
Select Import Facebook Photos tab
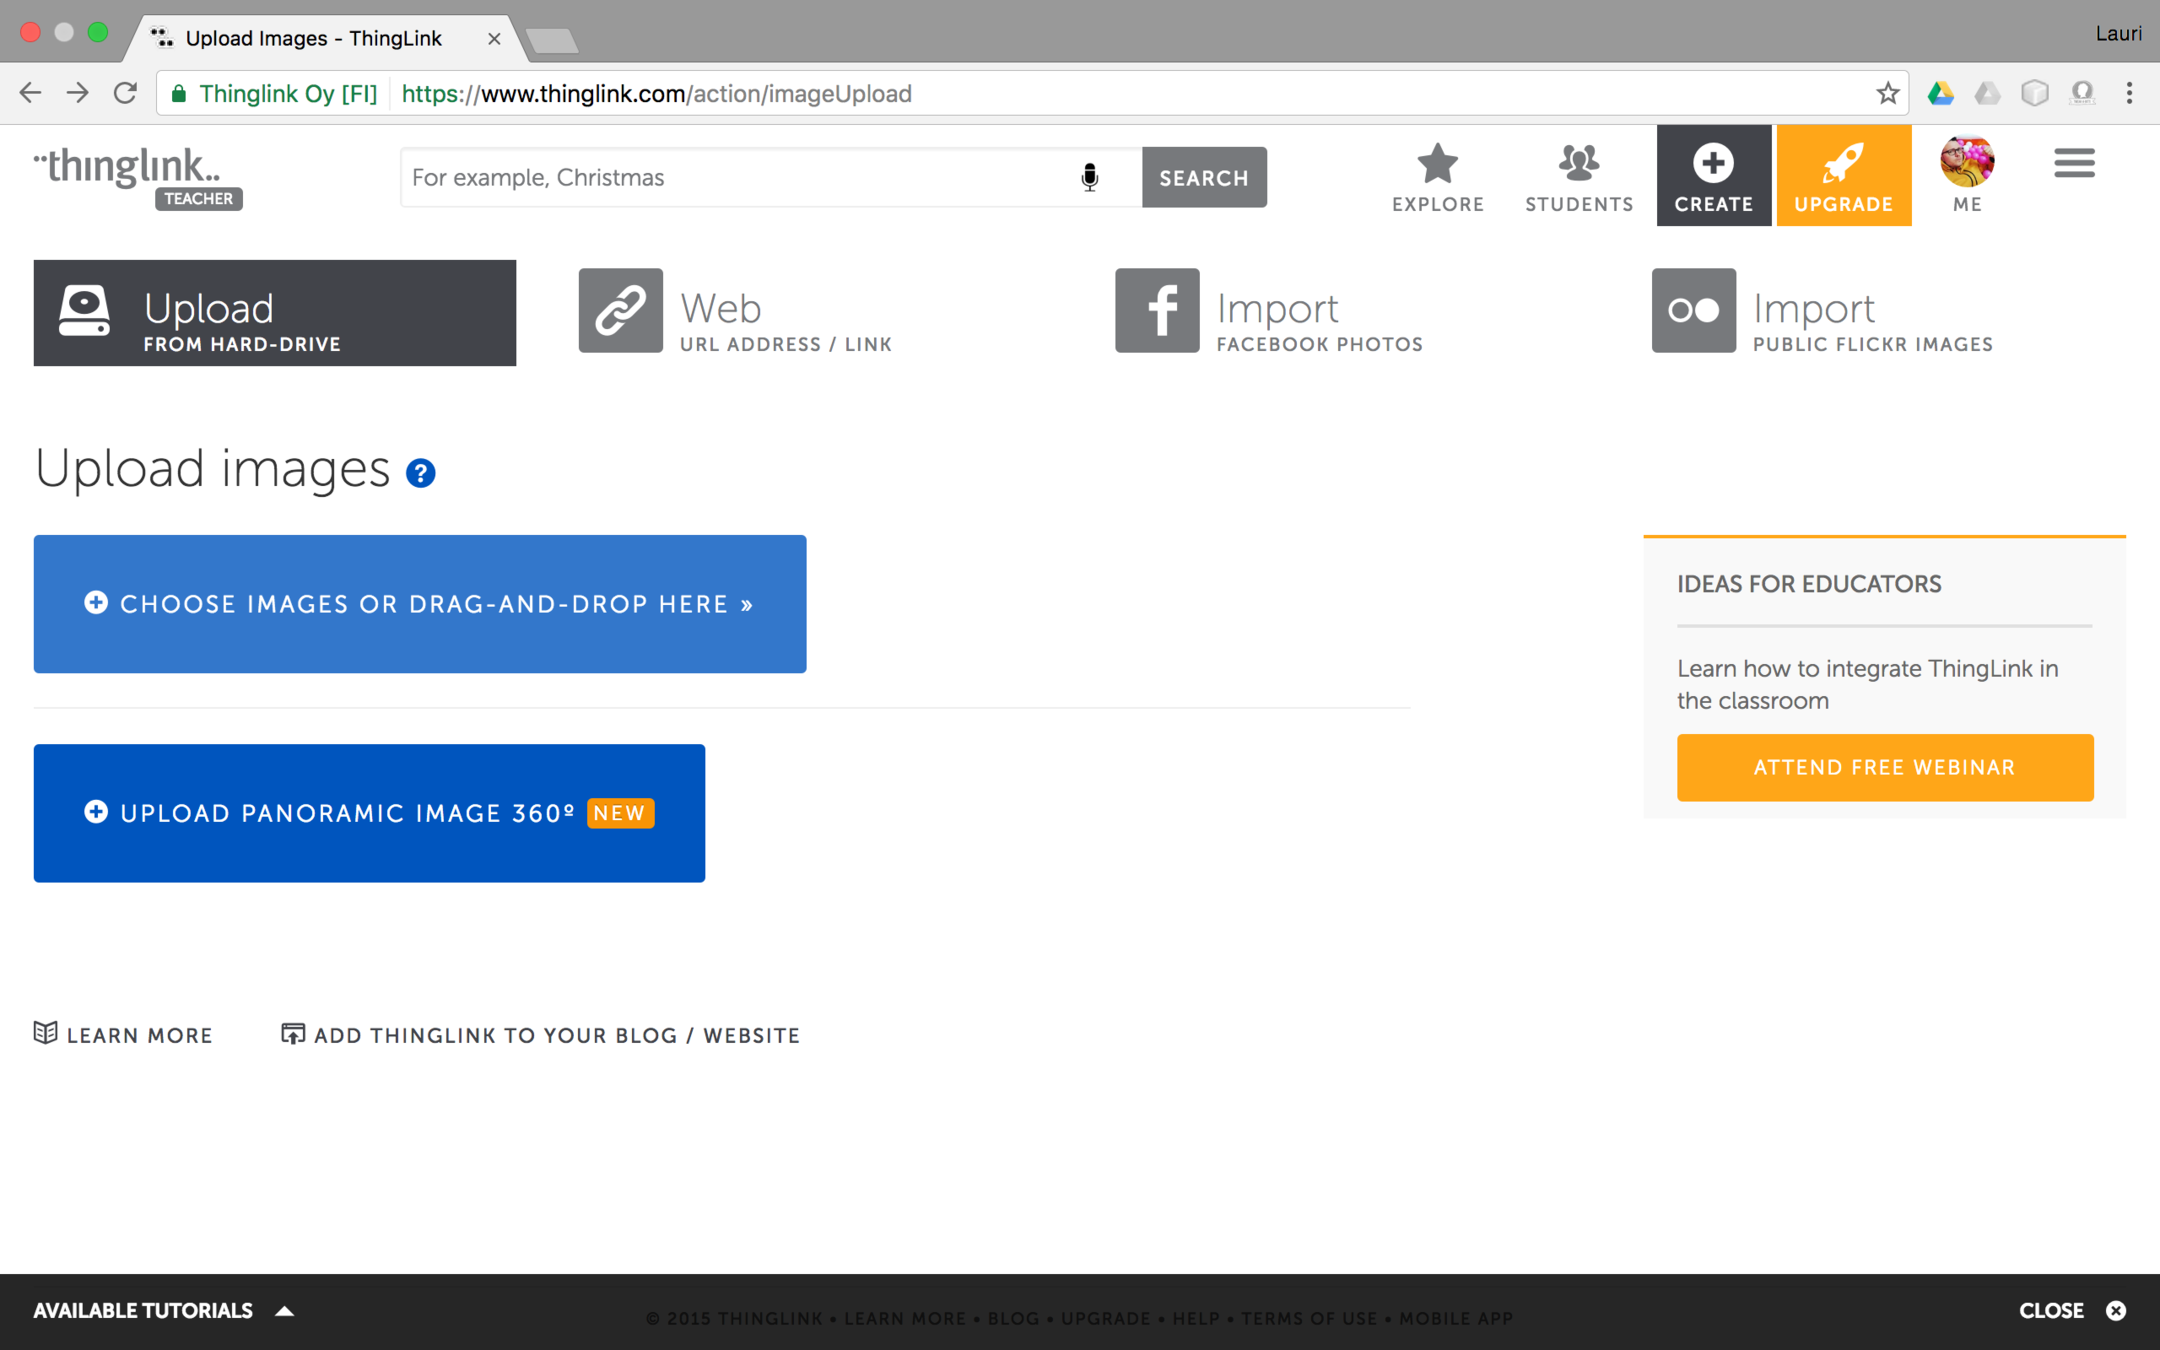click(x=1268, y=312)
